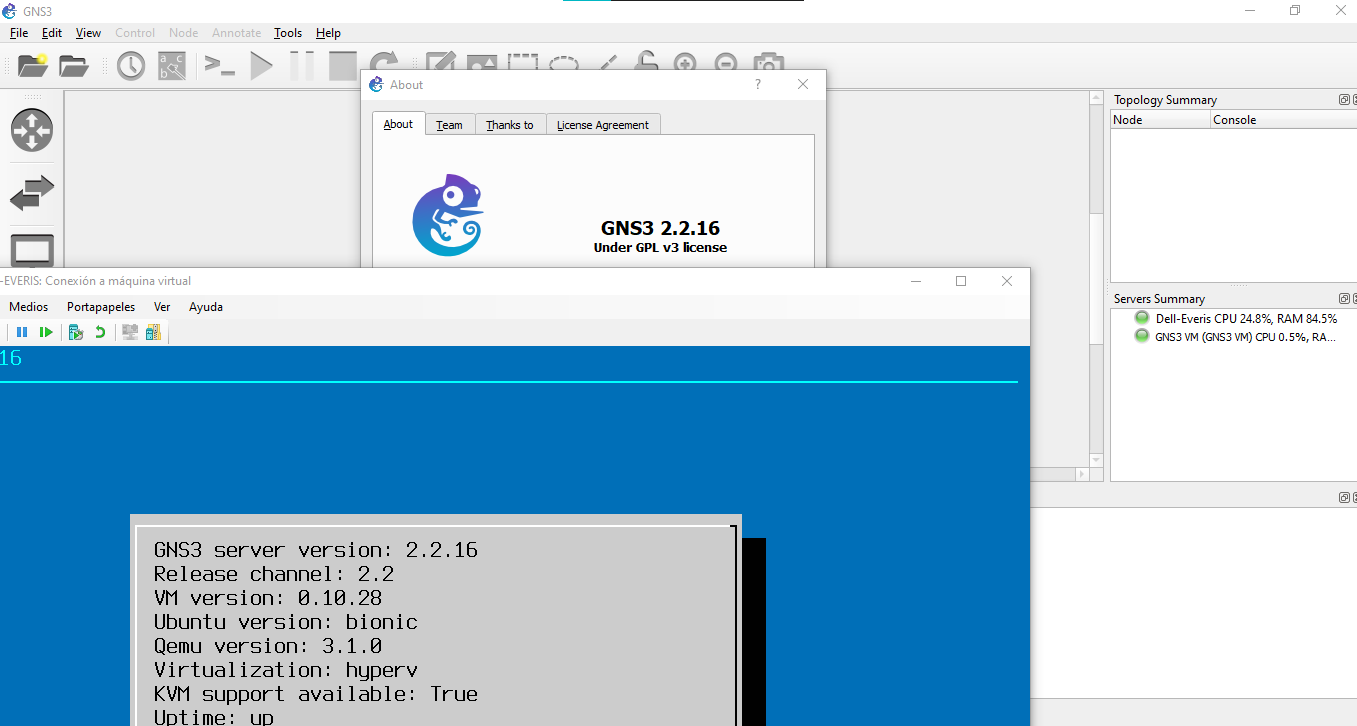Start all nodes with the play icon
Screen dimensions: 1357x726
point(261,66)
